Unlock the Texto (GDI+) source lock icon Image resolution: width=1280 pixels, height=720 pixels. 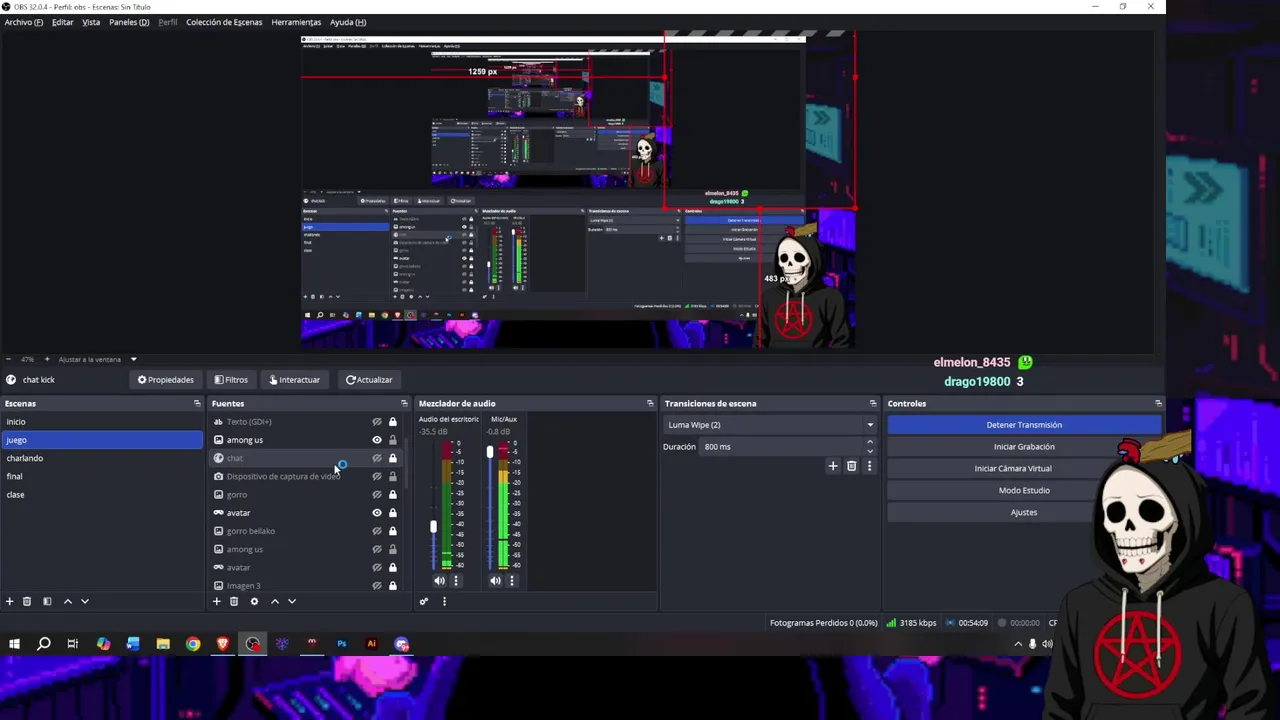tap(393, 422)
